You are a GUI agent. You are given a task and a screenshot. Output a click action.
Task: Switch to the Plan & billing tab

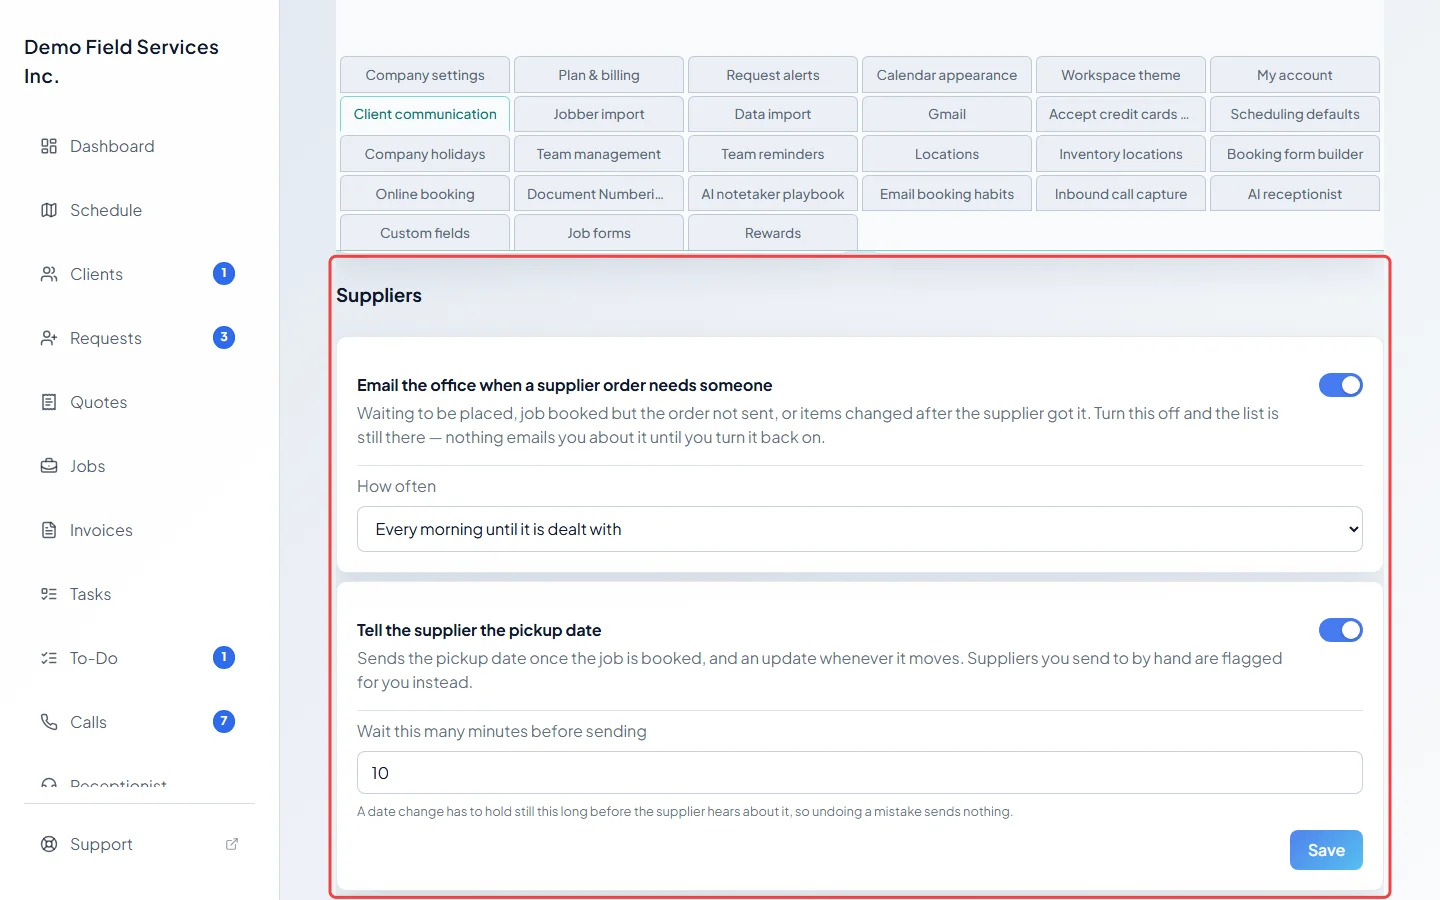(599, 75)
